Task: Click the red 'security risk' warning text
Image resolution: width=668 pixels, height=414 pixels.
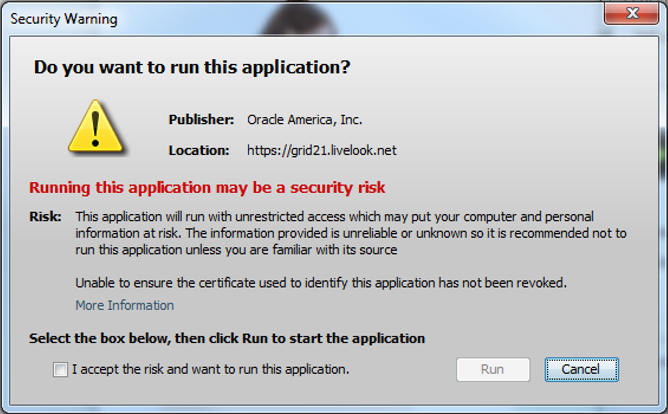Action: point(207,187)
